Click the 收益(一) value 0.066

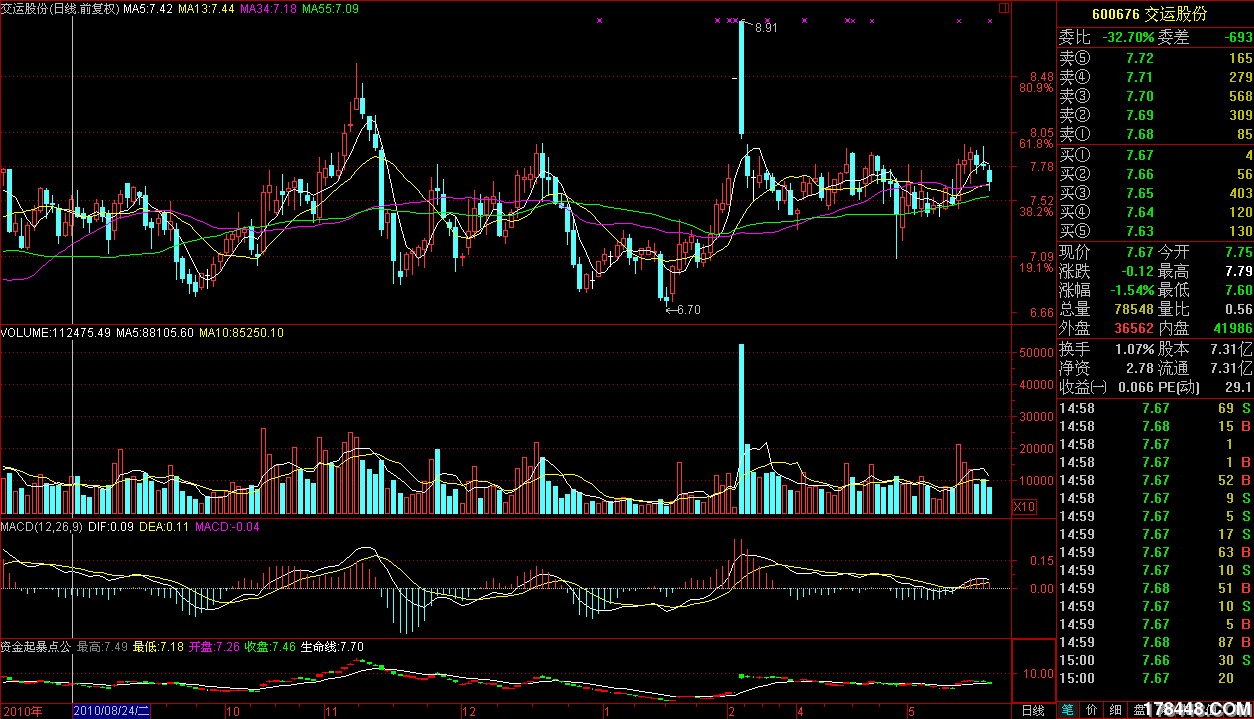1136,388
